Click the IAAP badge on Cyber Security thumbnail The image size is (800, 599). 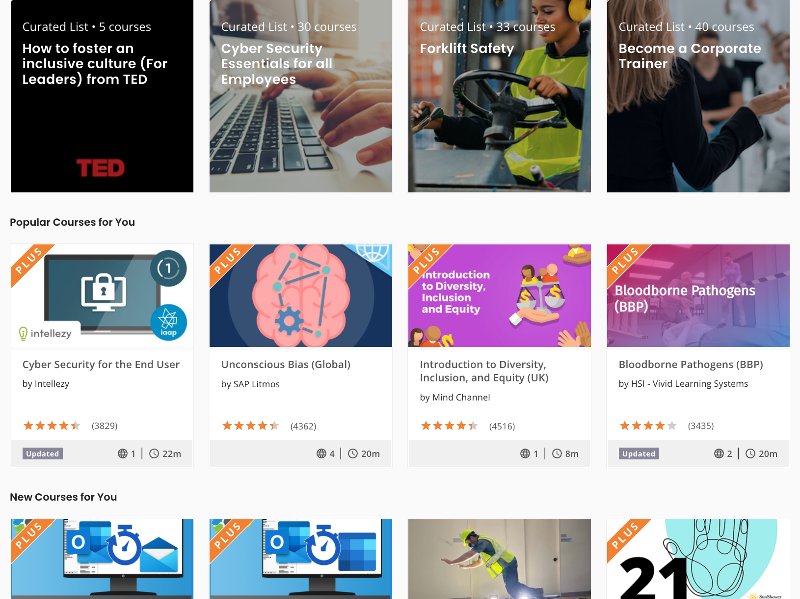click(x=168, y=322)
